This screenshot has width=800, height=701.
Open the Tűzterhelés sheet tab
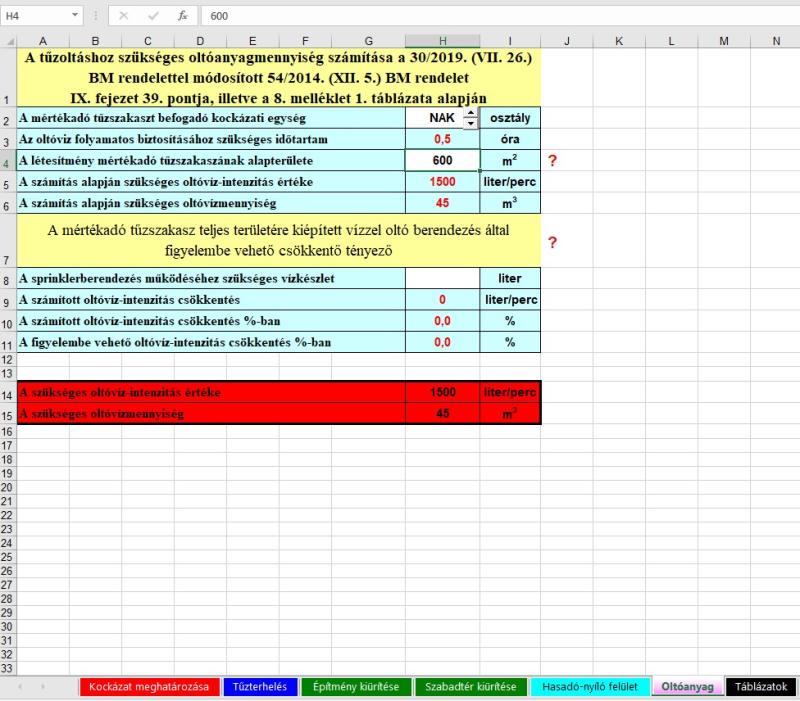(260, 687)
